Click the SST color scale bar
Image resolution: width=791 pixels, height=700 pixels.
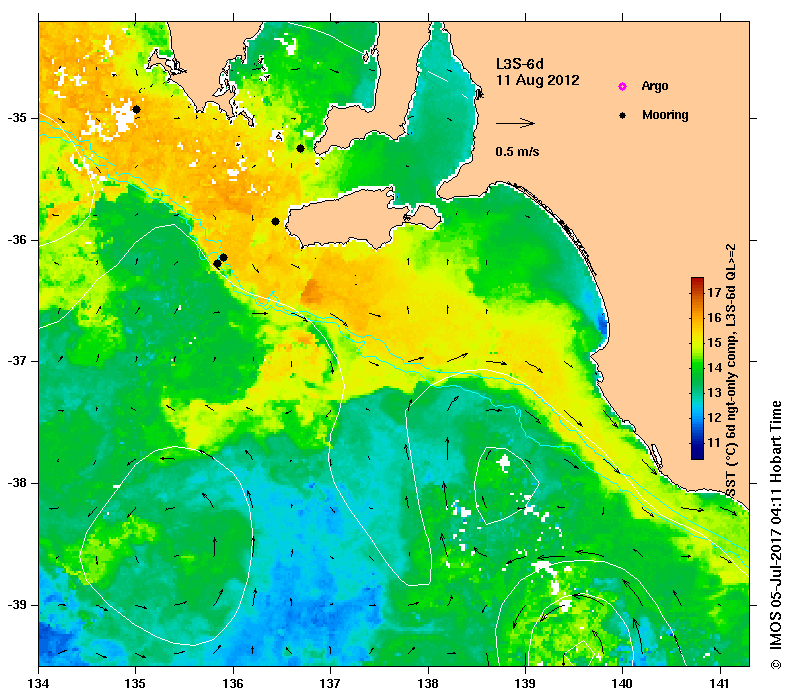pyautogui.click(x=697, y=368)
